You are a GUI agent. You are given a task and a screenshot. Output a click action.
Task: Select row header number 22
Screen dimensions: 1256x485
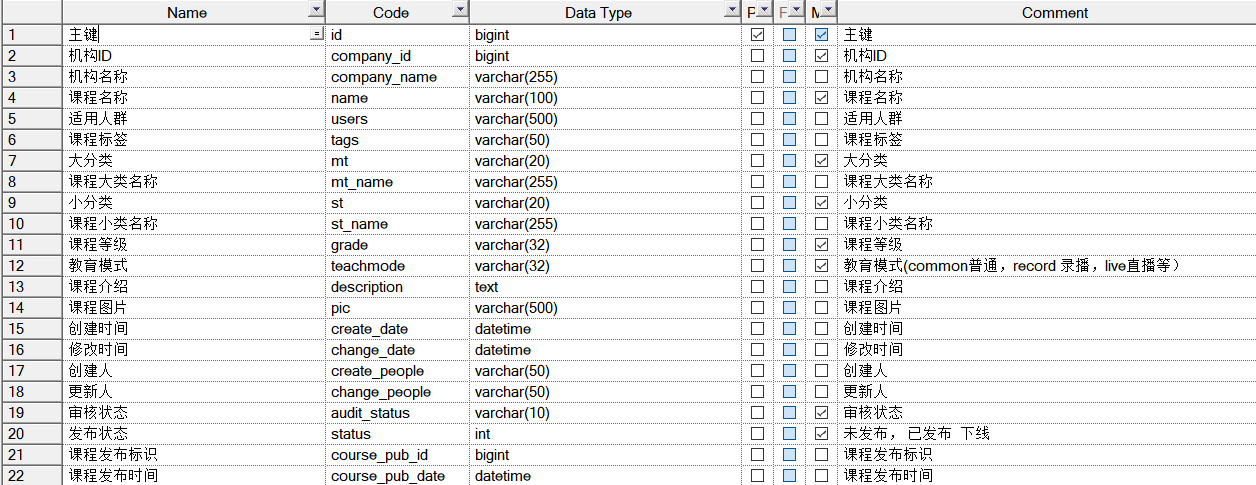tap(31, 476)
